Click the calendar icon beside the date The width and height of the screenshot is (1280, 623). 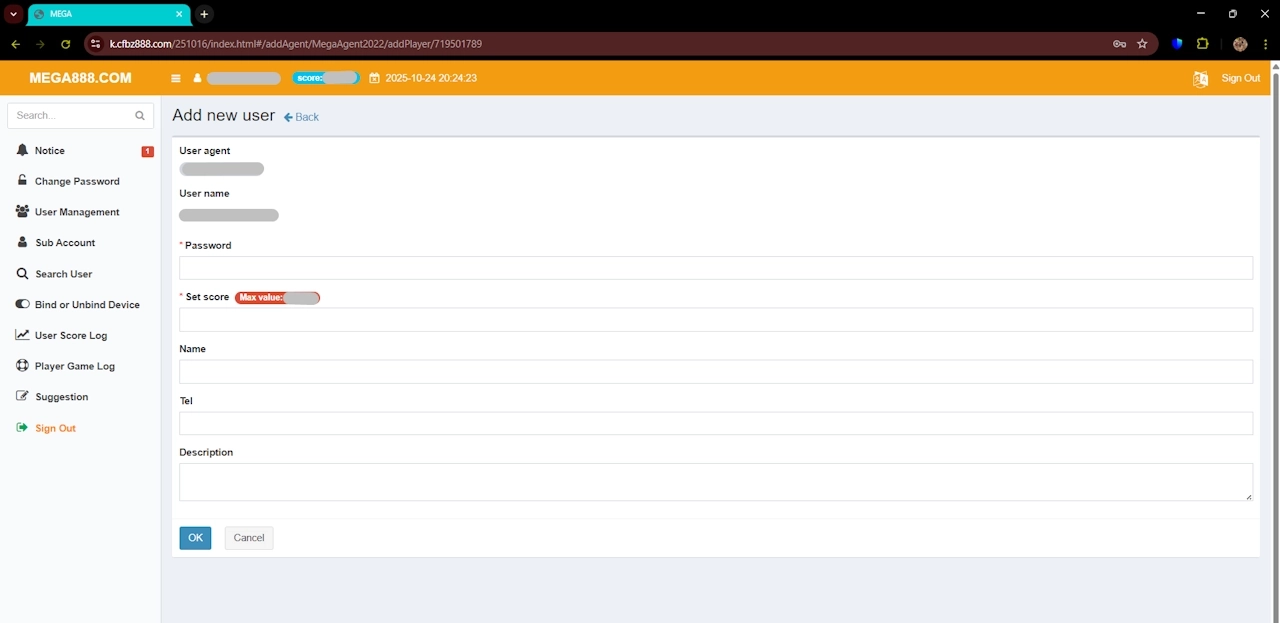(374, 77)
